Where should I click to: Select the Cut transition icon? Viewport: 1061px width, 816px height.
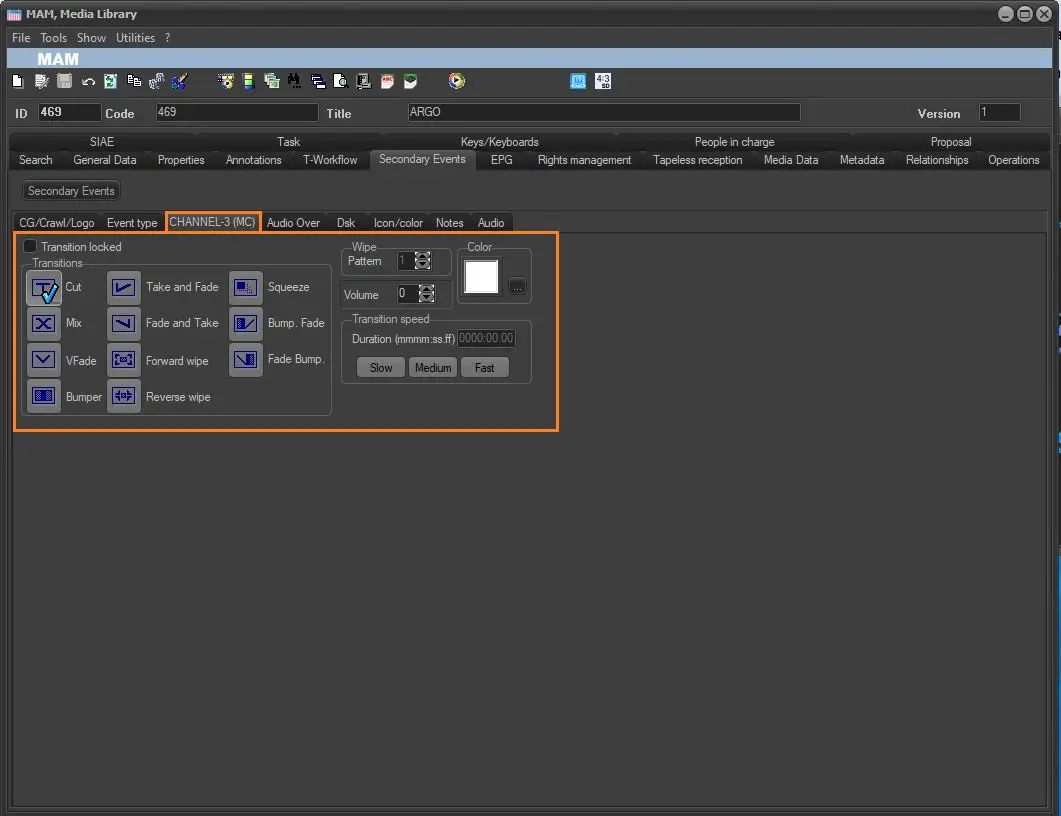click(x=44, y=288)
